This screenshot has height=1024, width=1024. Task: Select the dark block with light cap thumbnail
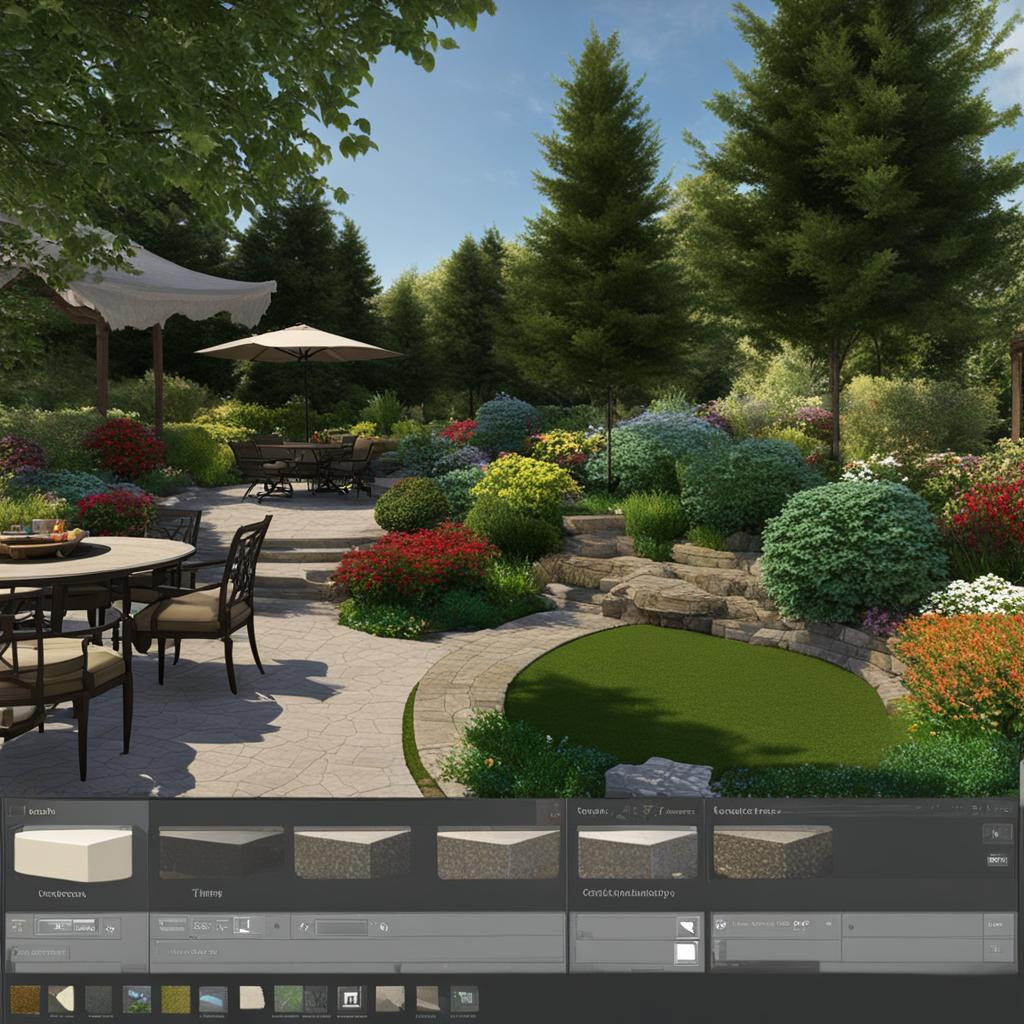tap(221, 852)
